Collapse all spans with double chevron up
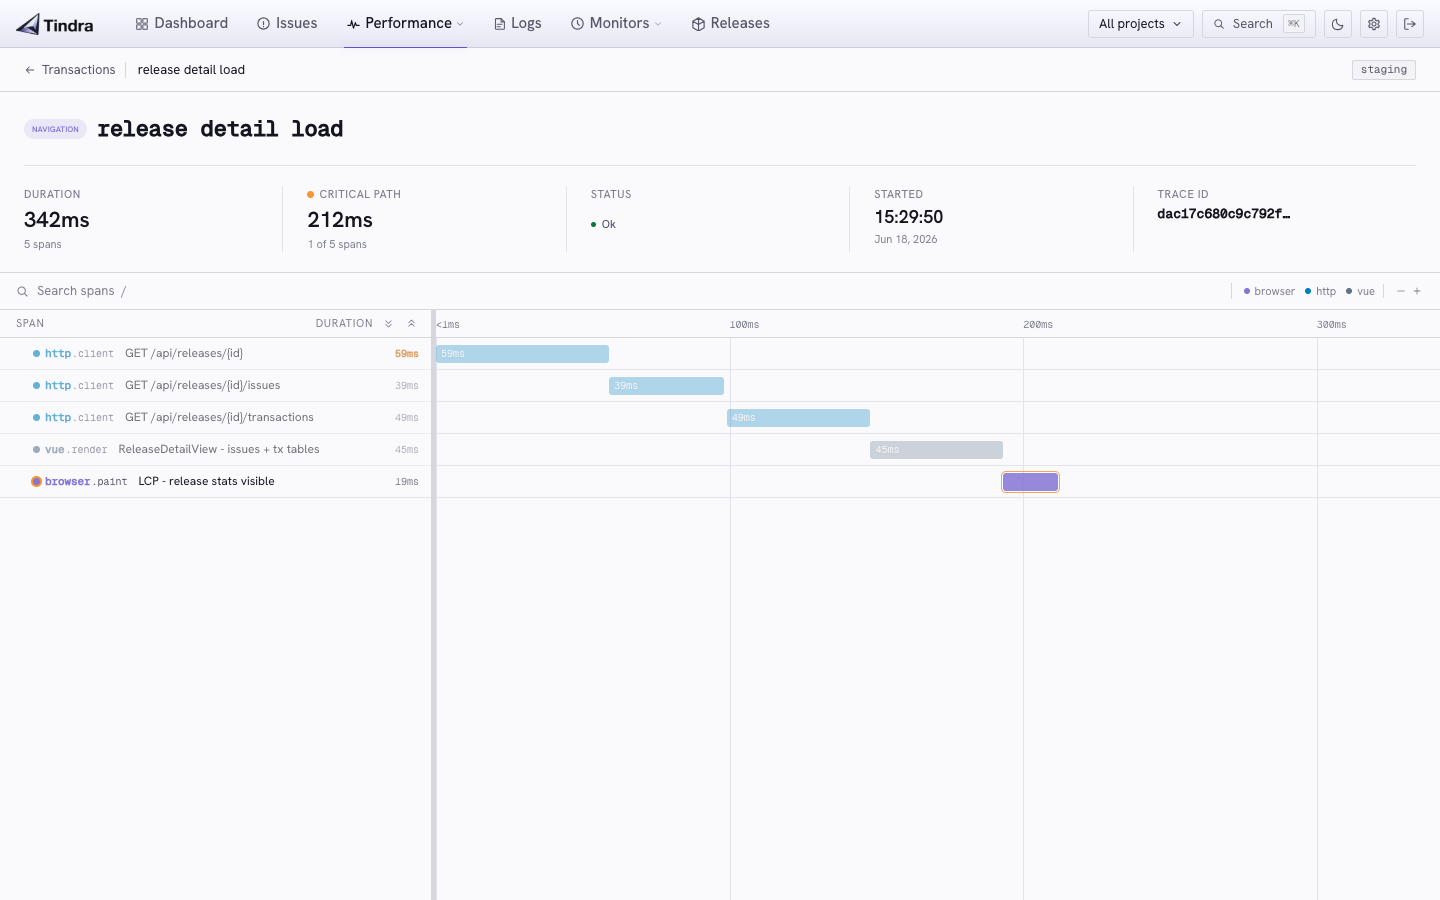The height and width of the screenshot is (900, 1440). click(411, 324)
